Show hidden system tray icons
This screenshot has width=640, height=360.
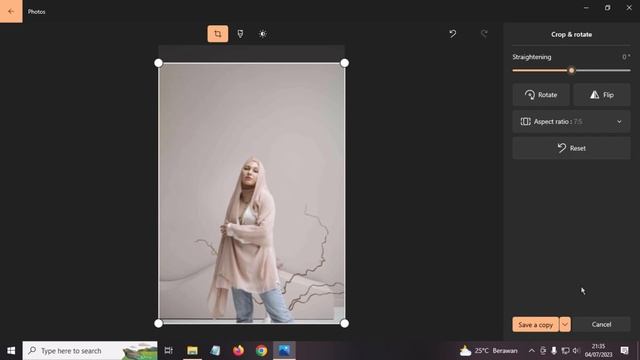click(x=531, y=351)
